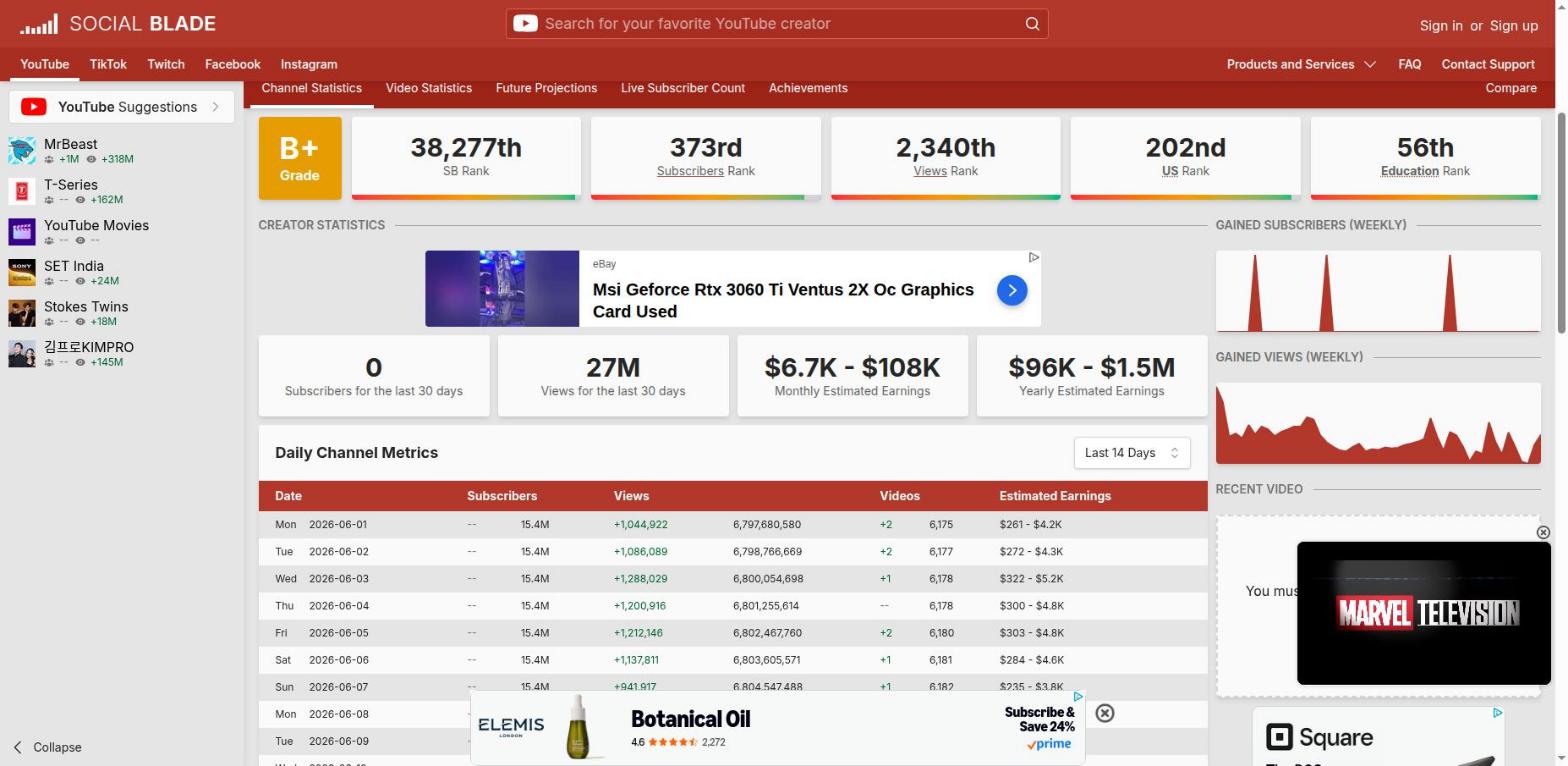Image resolution: width=1568 pixels, height=766 pixels.
Task: Click the 56th Education Rank card
Action: pyautogui.click(x=1425, y=158)
